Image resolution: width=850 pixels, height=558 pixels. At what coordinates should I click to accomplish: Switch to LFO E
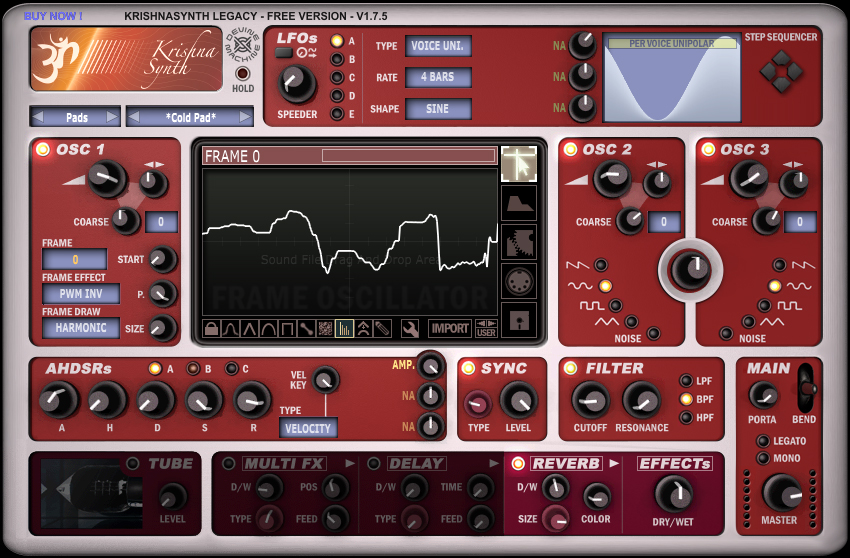click(337, 114)
